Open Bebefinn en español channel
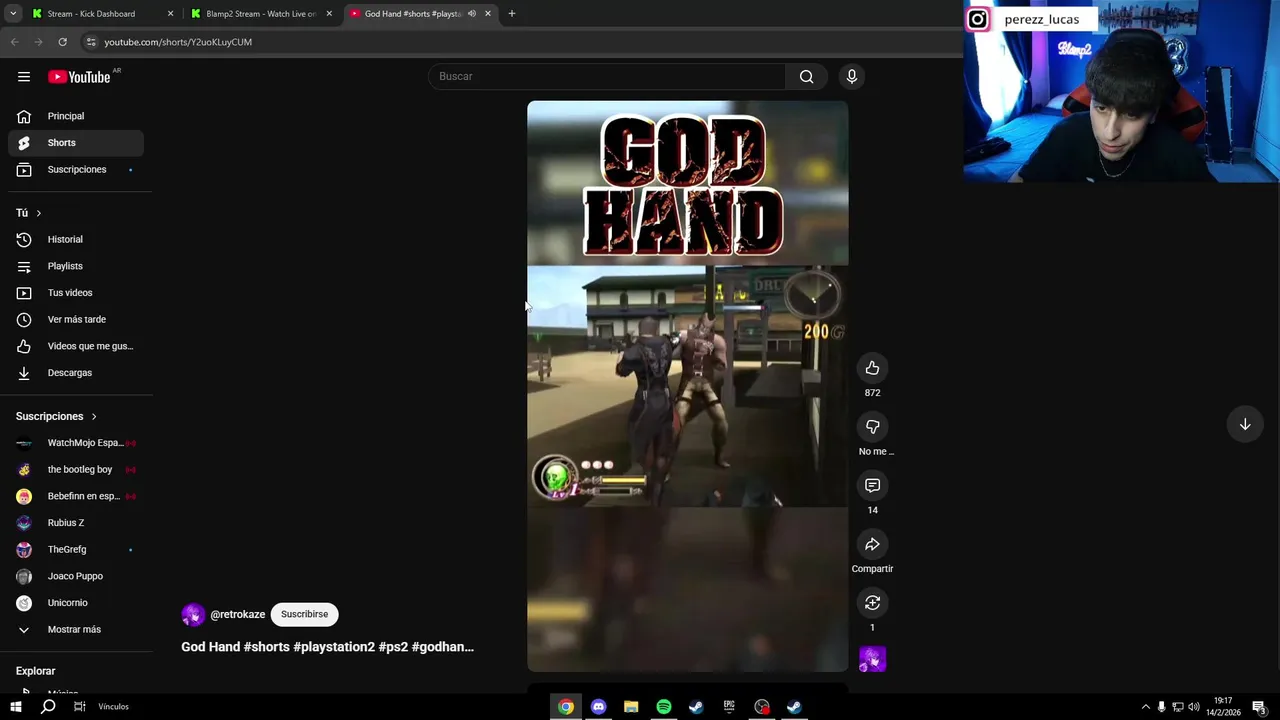The width and height of the screenshot is (1280, 720). (x=76, y=496)
